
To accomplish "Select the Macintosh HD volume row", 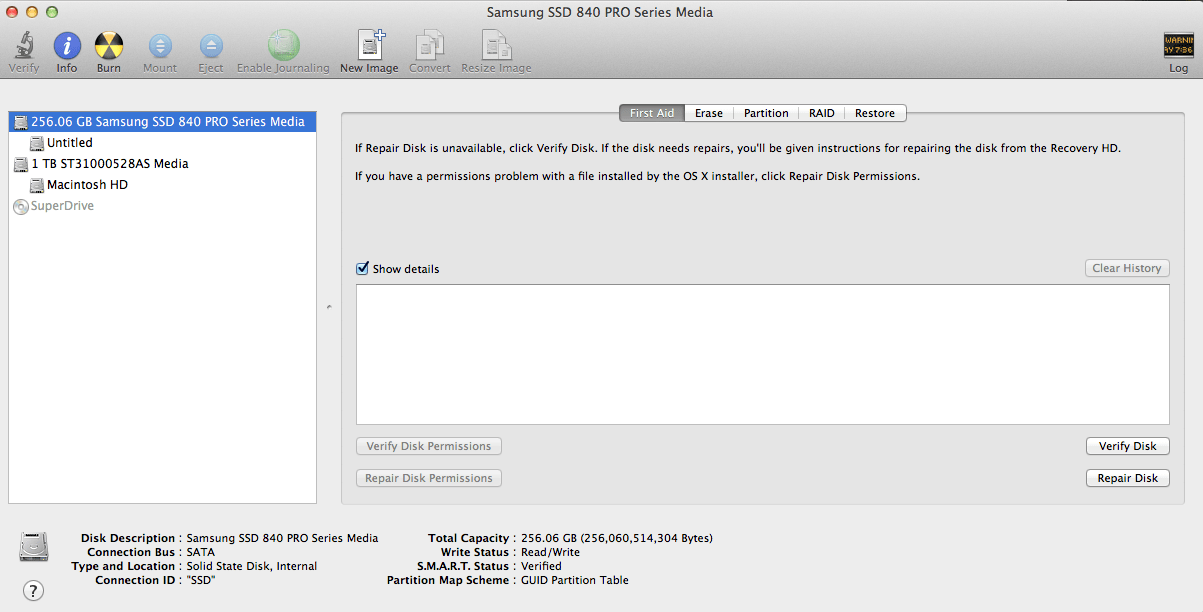I will [162, 185].
